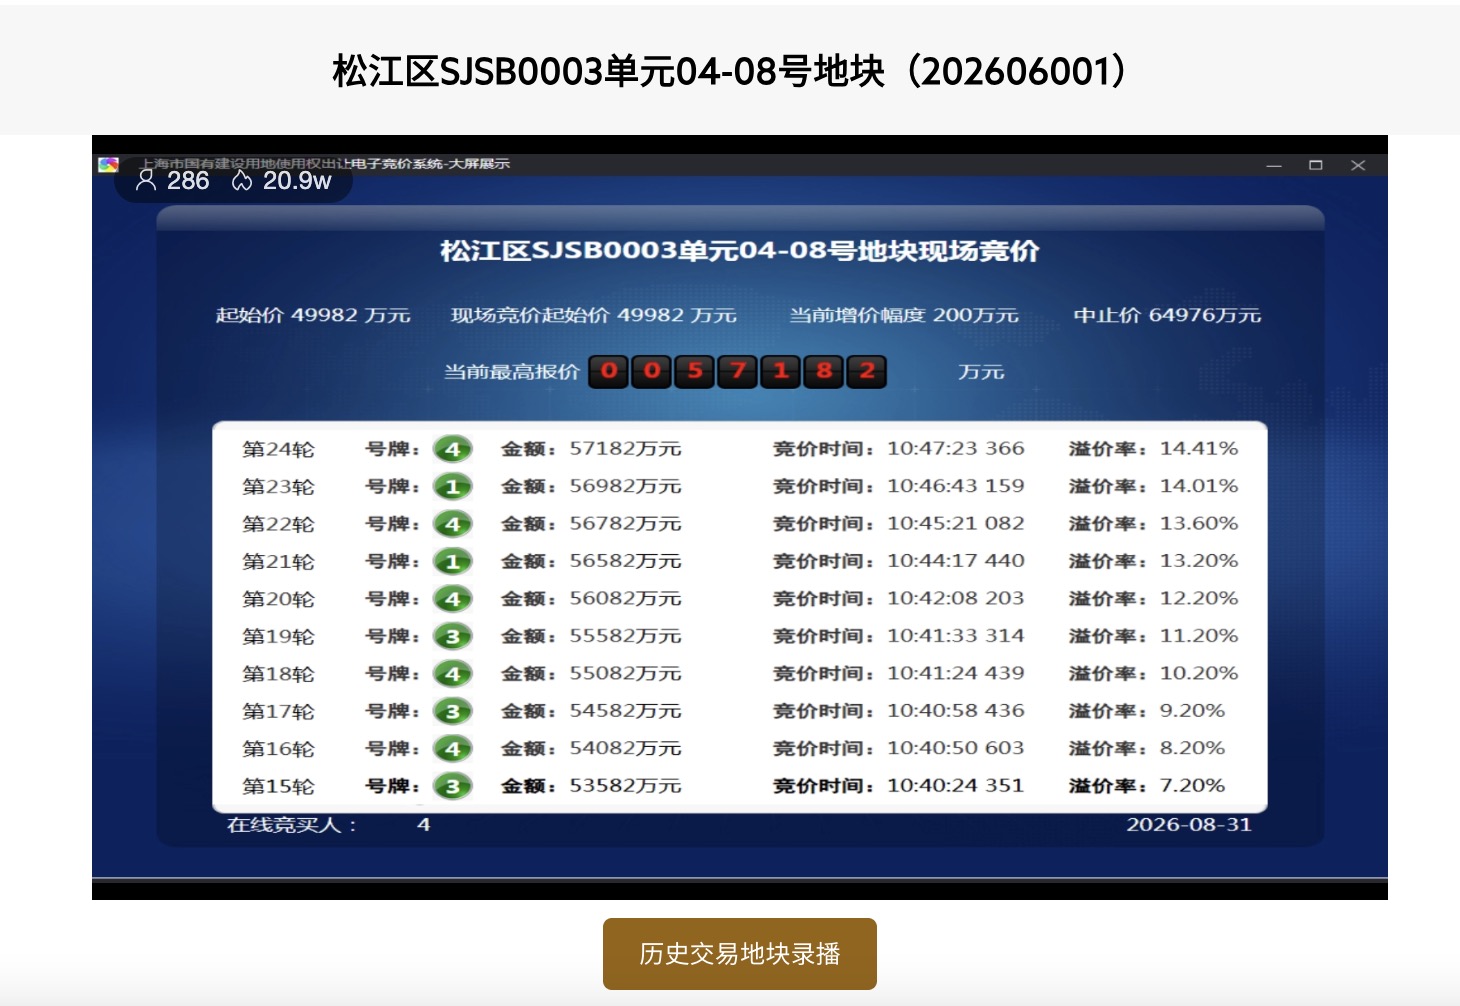Click premium rate 13.60%
Viewport: 1460px width, 1006px height.
tap(1199, 524)
